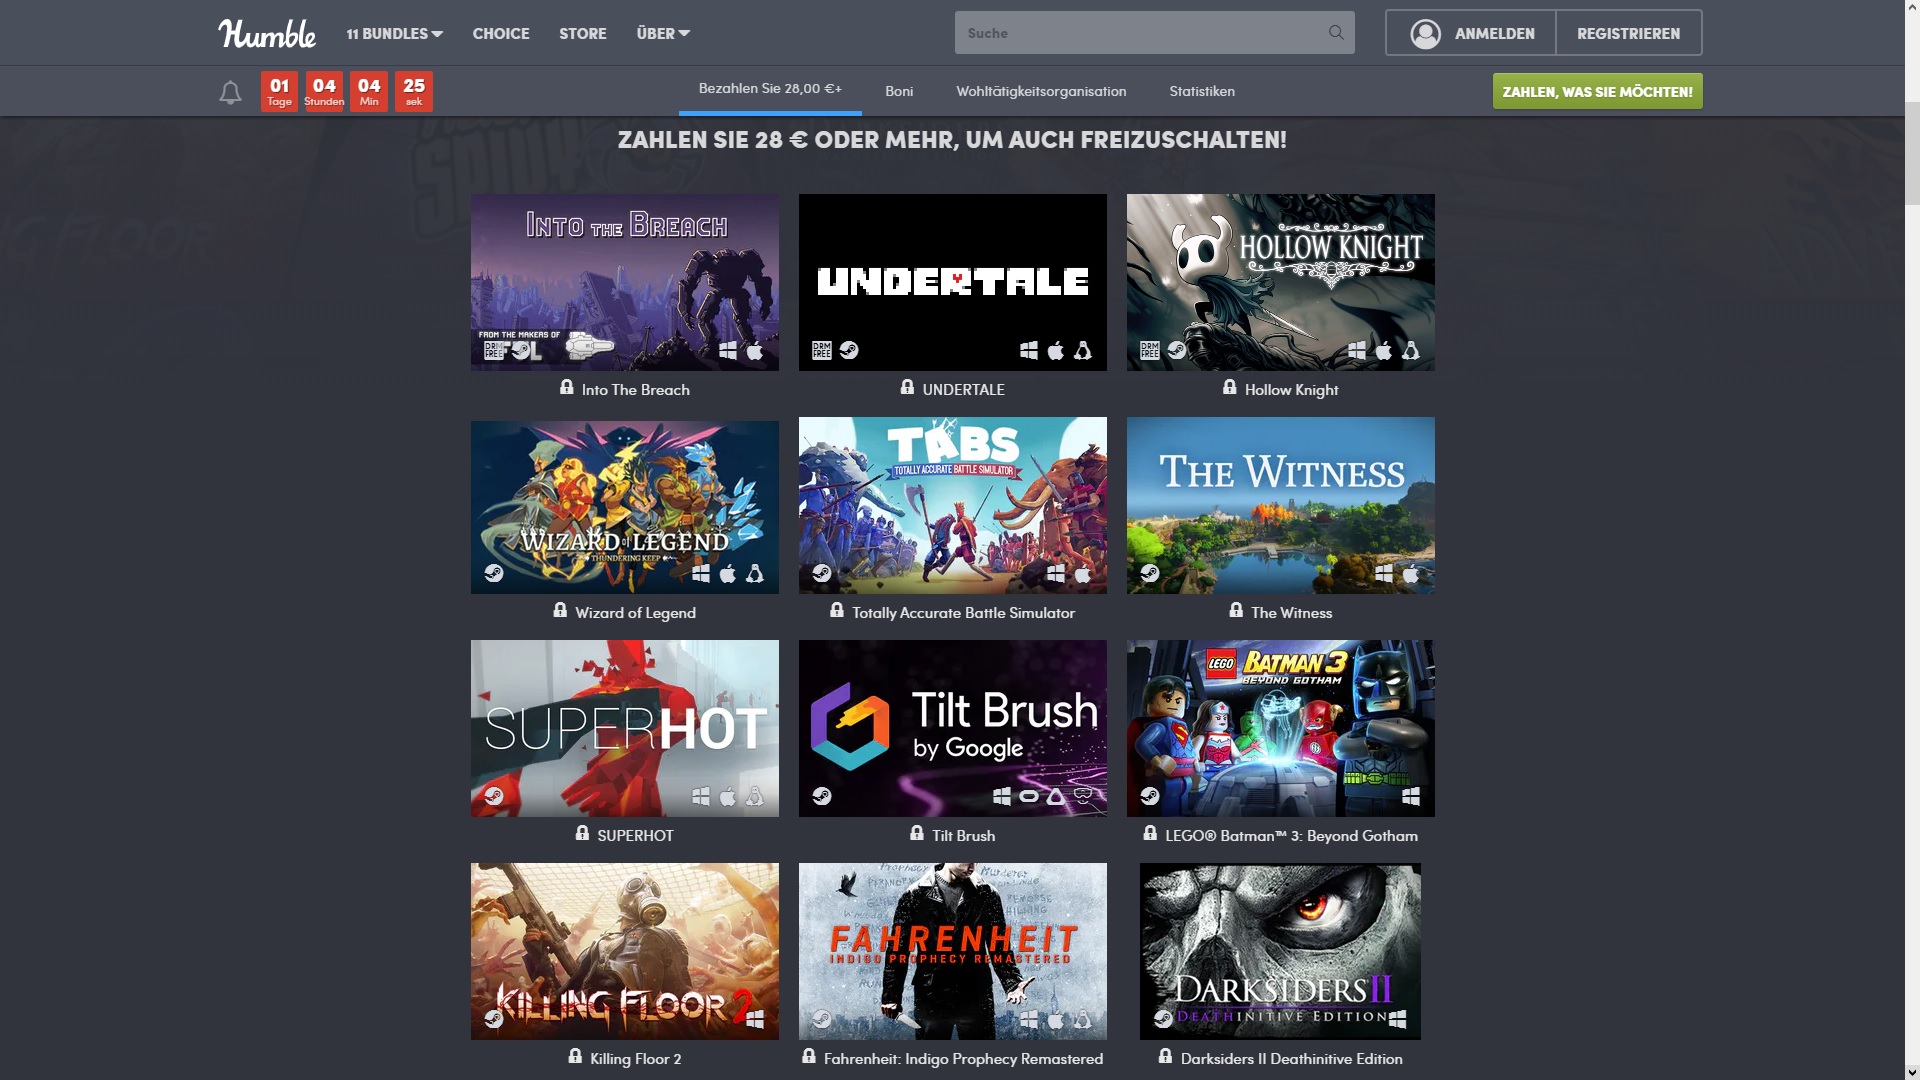This screenshot has width=1920, height=1080.
Task: Switch to the Wohltätigkeitsorganisation tab
Action: pyautogui.click(x=1041, y=91)
